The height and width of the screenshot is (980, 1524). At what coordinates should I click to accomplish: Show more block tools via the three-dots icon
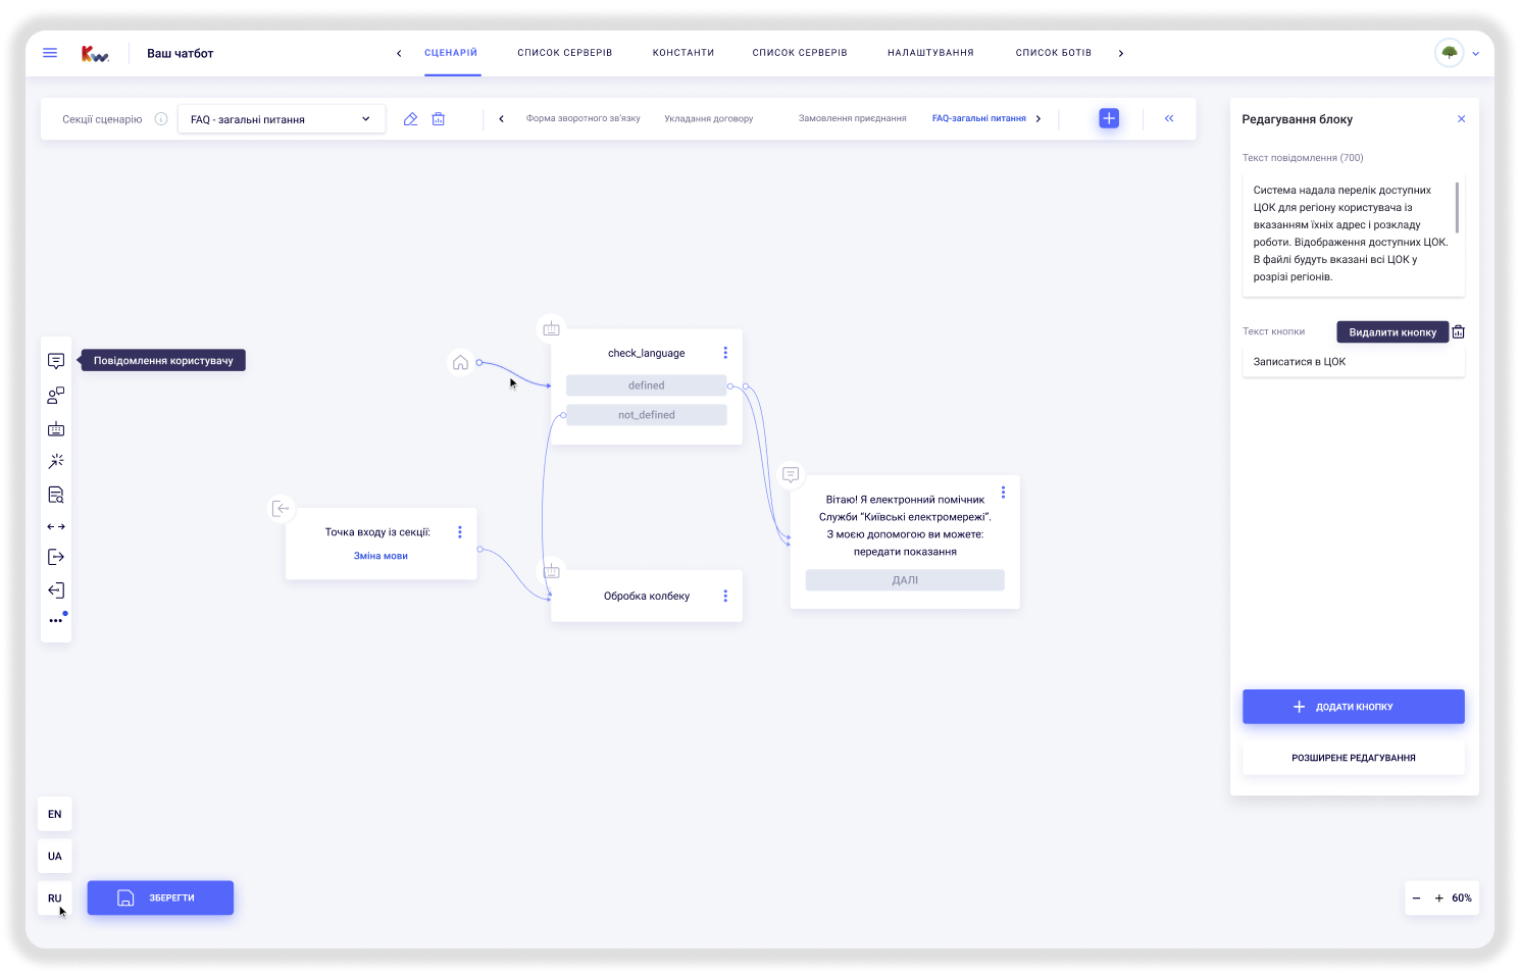56,620
